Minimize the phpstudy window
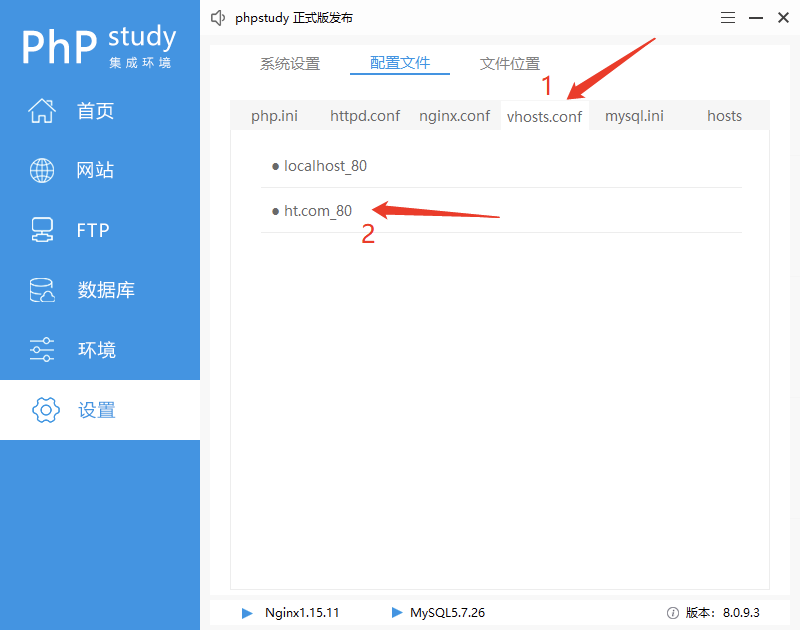This screenshot has width=800, height=630. tap(756, 18)
